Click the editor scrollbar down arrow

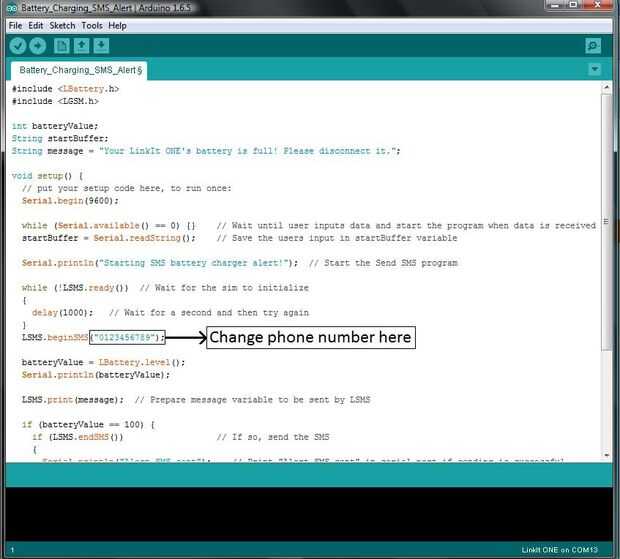pos(606,455)
